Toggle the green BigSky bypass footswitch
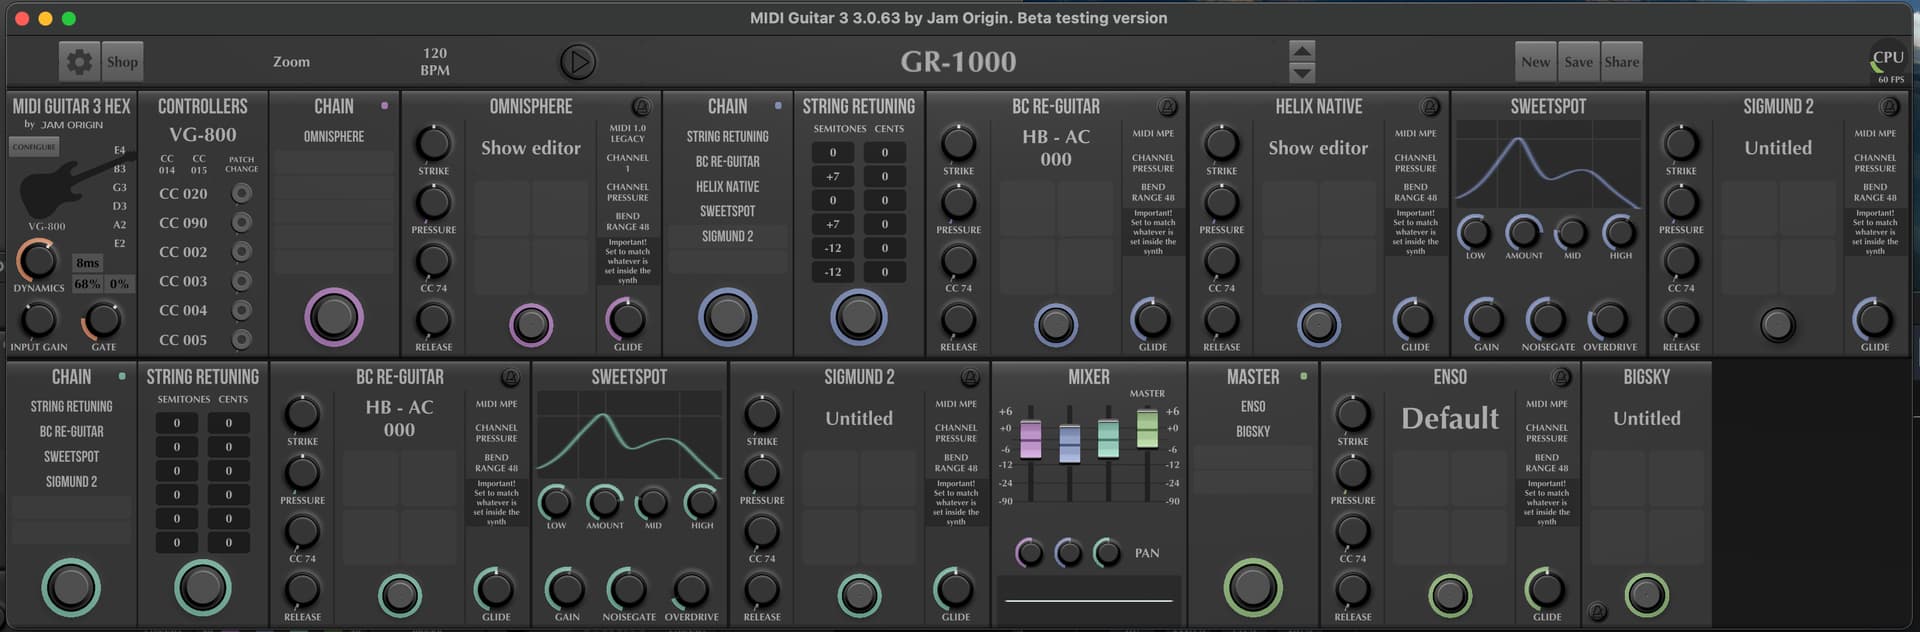The width and height of the screenshot is (1920, 632). (x=1646, y=595)
